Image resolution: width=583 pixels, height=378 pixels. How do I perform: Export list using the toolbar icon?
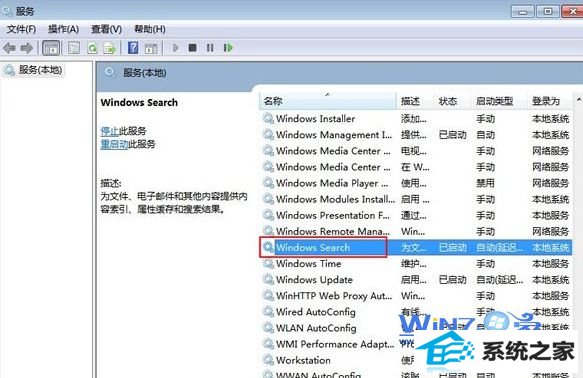pos(110,48)
